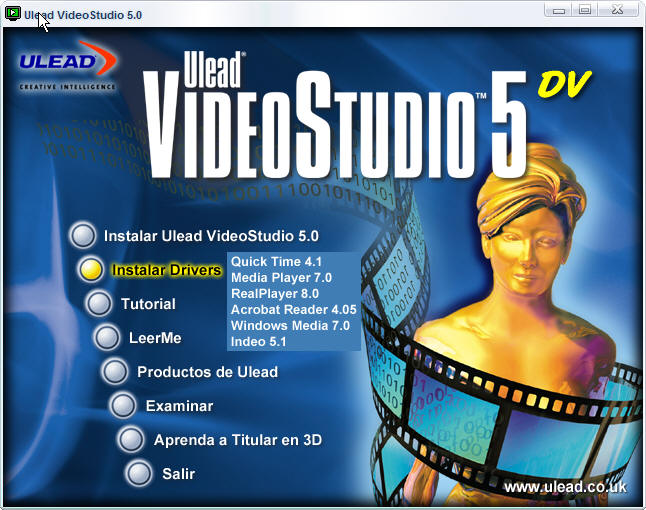Select the round button beside Productos de Ulead
This screenshot has width=646, height=510.
point(116,371)
